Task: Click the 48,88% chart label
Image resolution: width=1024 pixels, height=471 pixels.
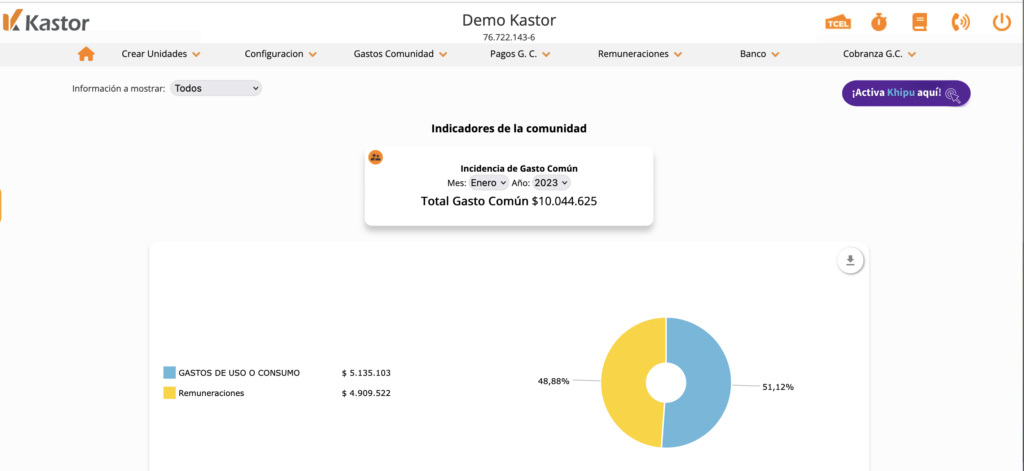Action: point(553,381)
